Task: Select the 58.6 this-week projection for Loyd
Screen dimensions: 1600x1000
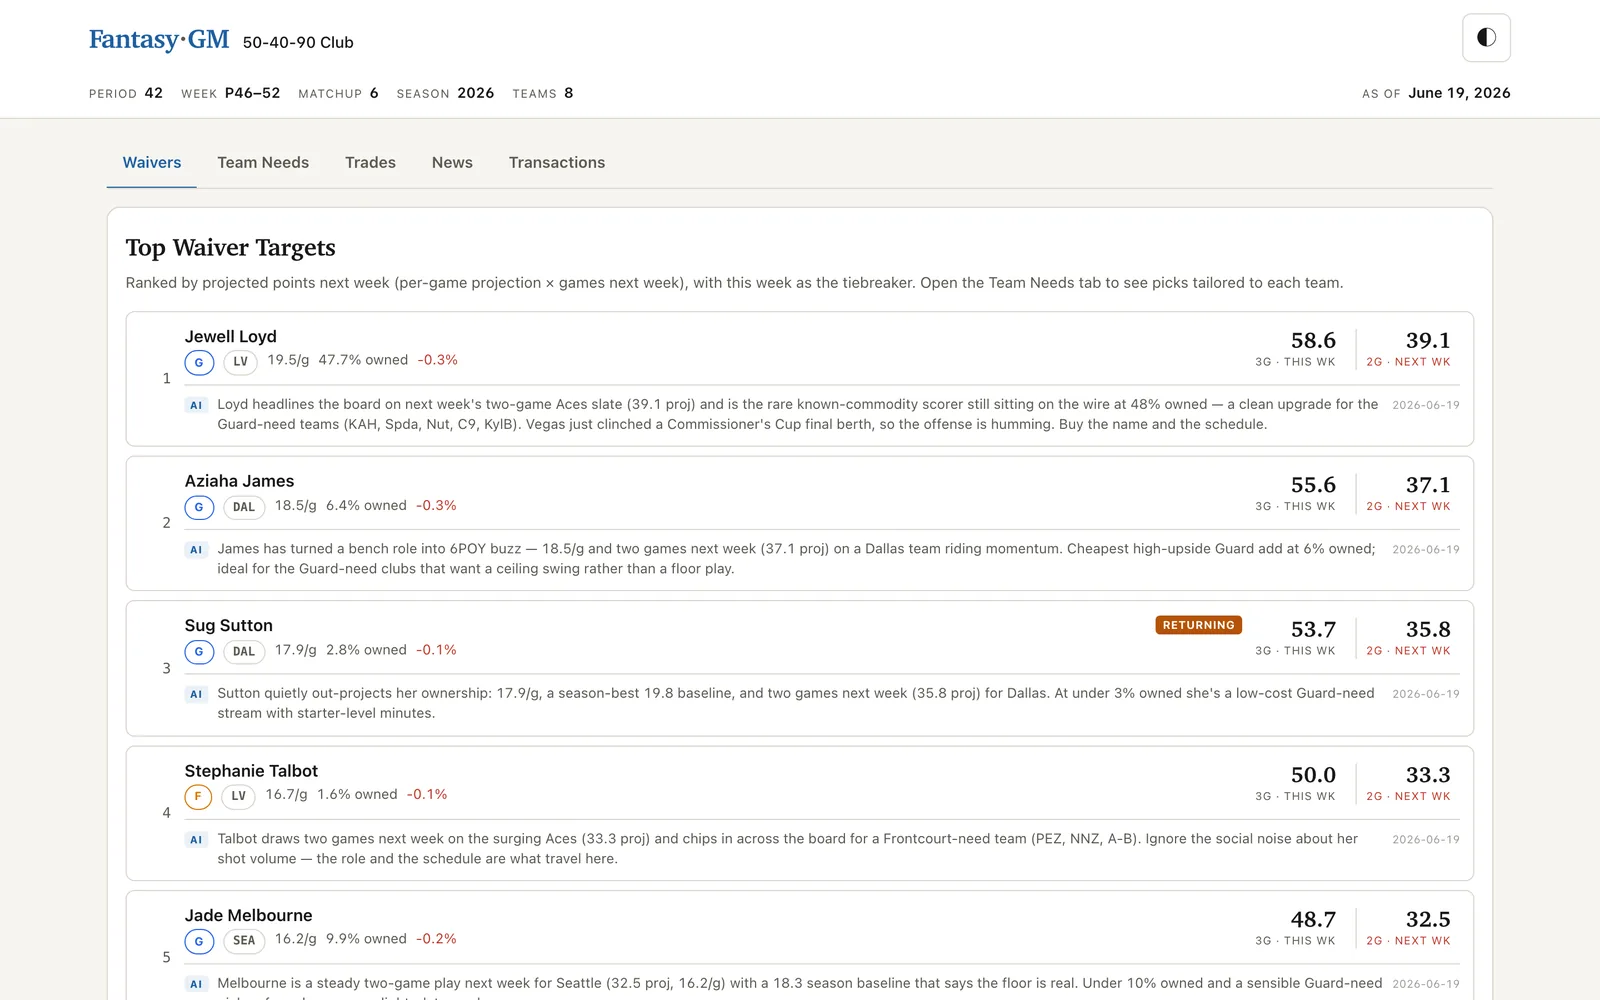Action: pos(1313,341)
